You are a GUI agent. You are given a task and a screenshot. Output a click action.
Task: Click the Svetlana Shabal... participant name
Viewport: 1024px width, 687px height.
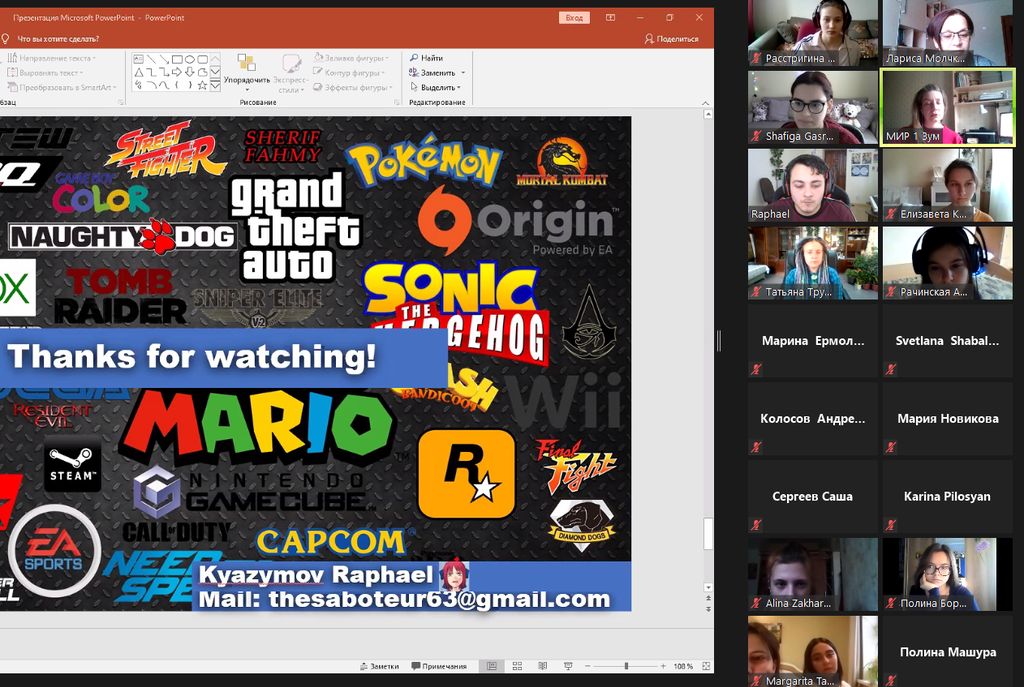[947, 341]
